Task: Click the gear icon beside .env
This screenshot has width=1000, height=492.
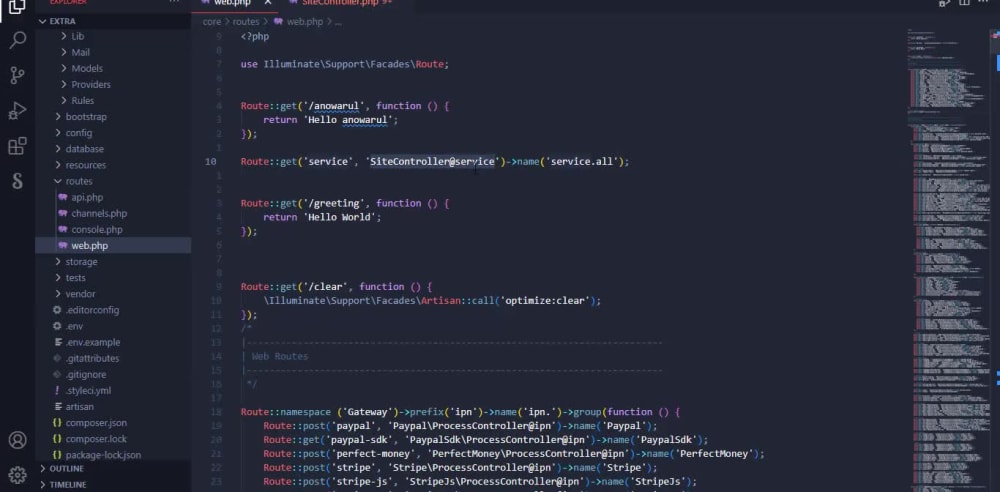Action: coord(57,326)
